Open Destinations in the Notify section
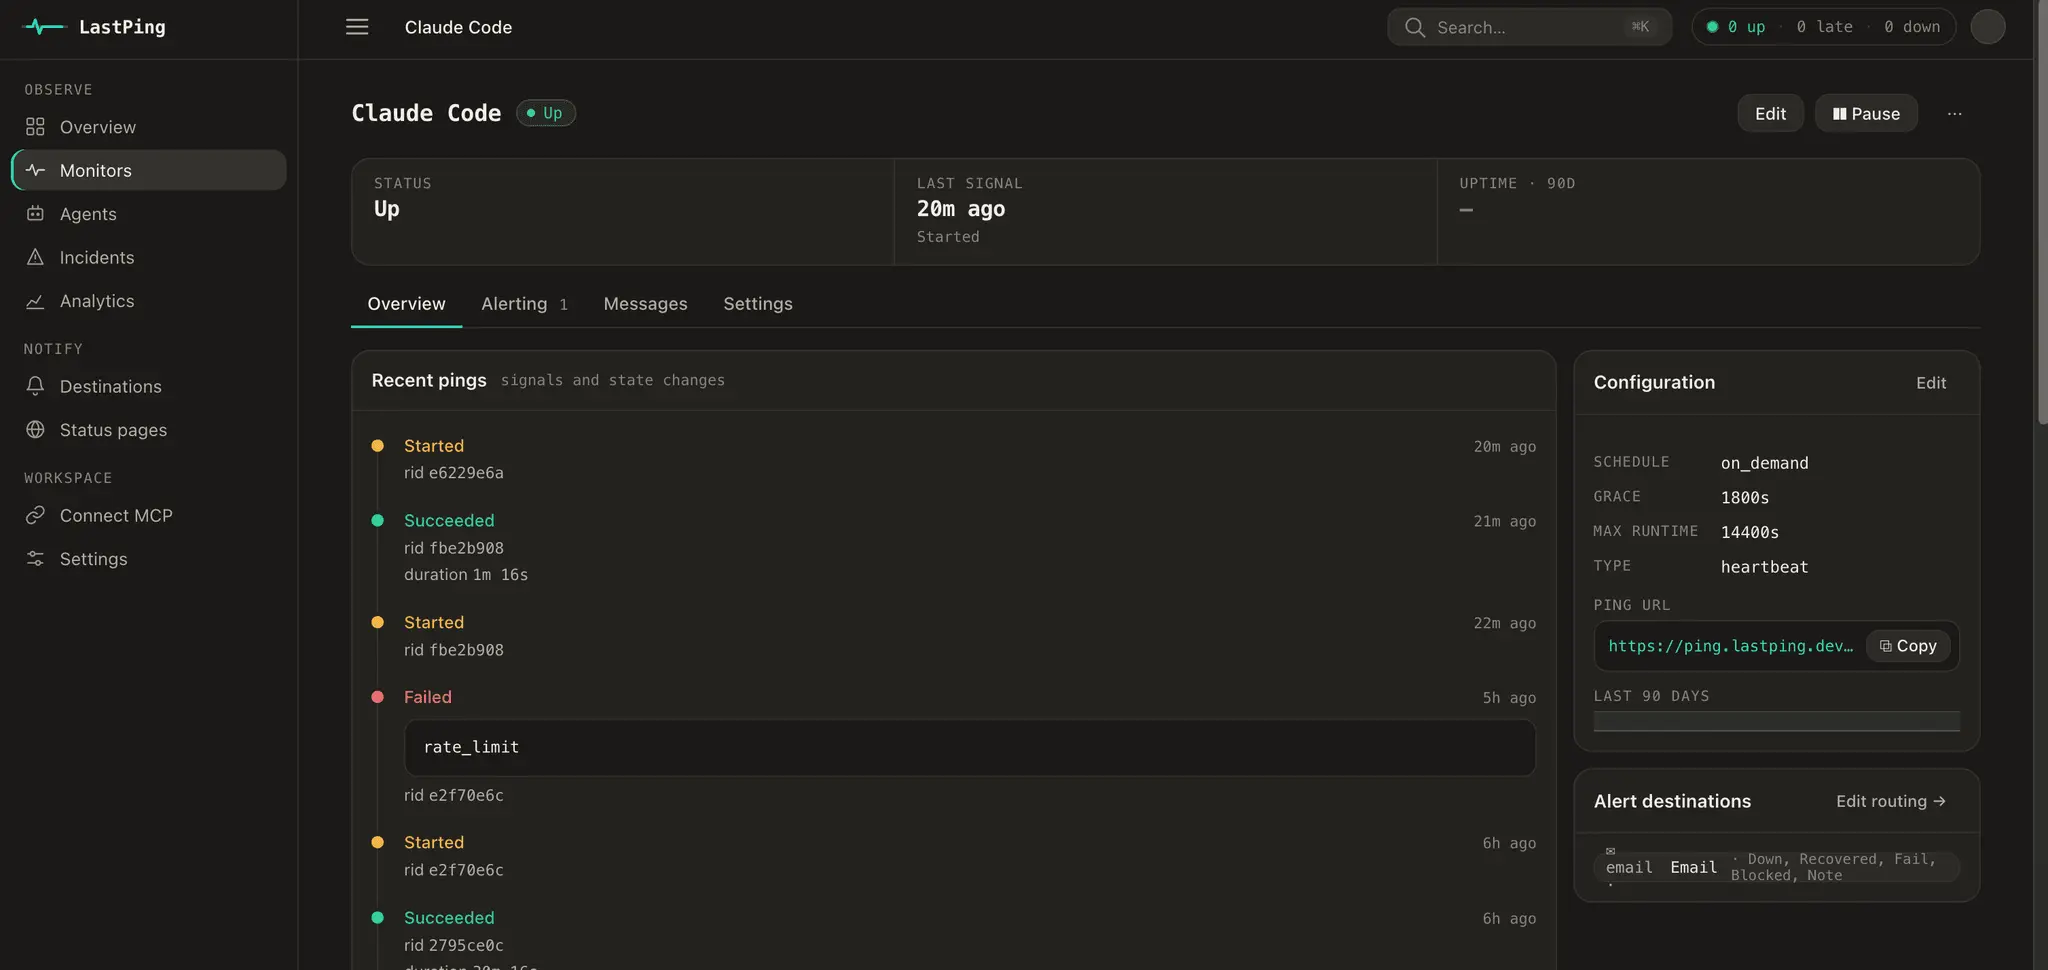Viewport: 2048px width, 970px height. [149, 386]
